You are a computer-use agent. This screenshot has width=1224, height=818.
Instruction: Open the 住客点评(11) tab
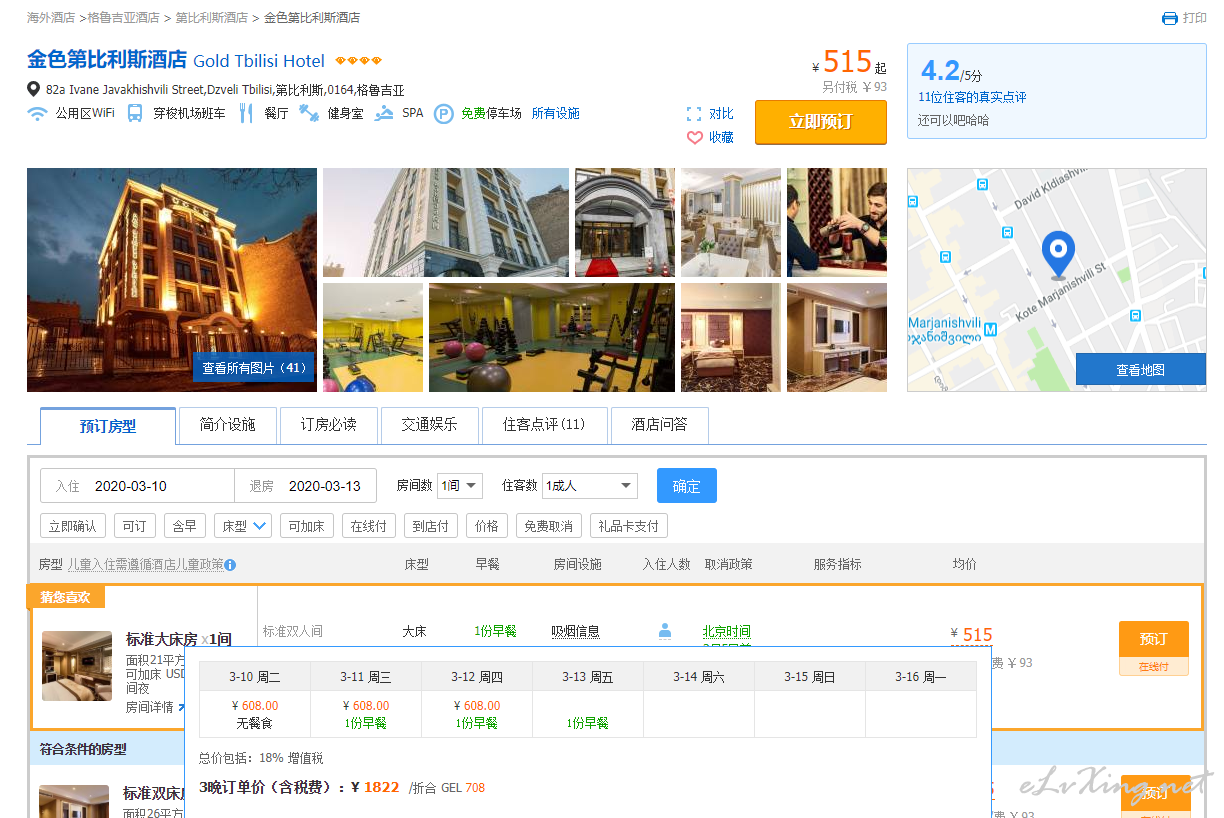point(545,425)
